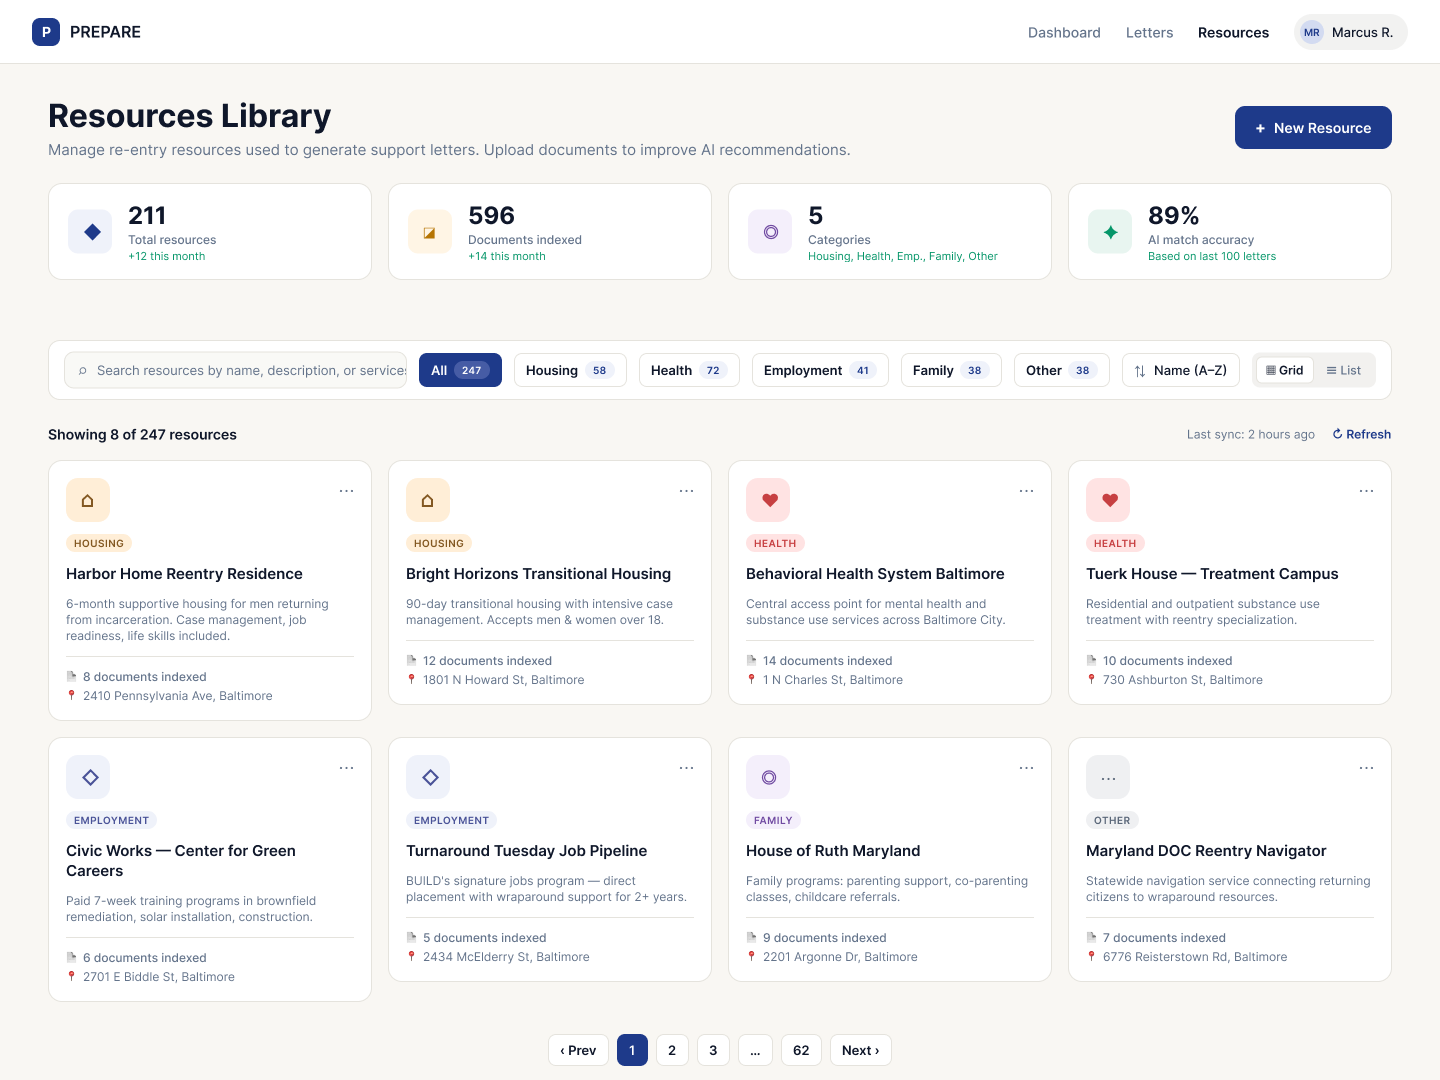The image size is (1440, 1080).
Task: Click the housing icon on Harbor Home card
Action: [x=88, y=500]
